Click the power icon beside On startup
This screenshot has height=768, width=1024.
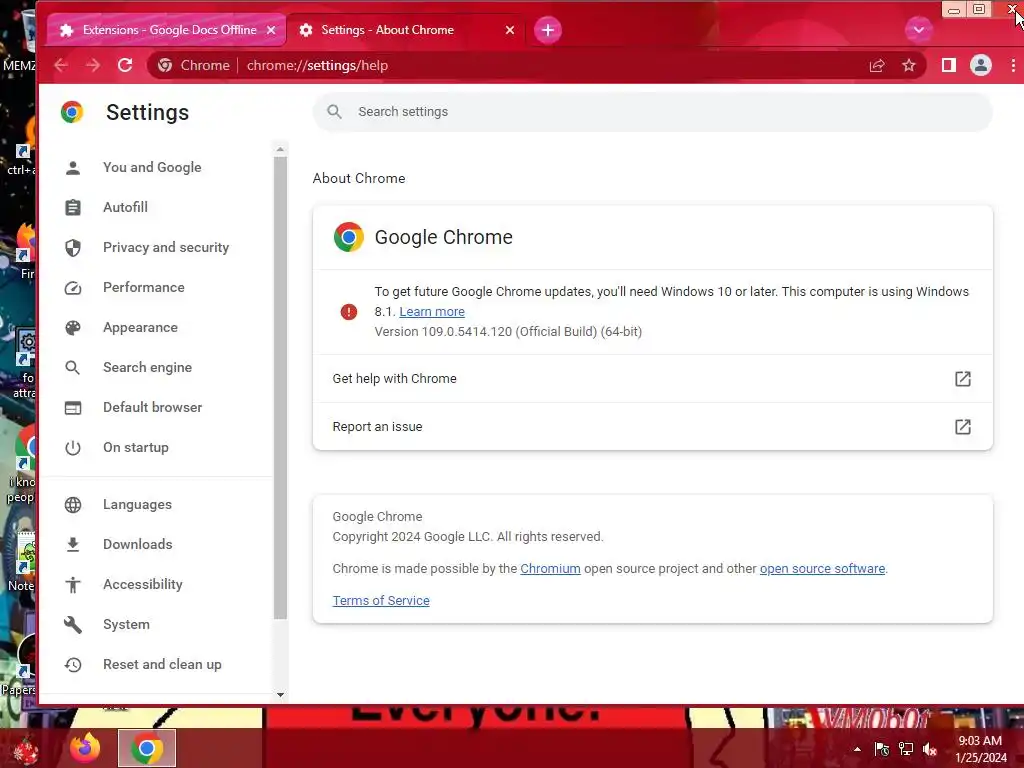pos(73,448)
